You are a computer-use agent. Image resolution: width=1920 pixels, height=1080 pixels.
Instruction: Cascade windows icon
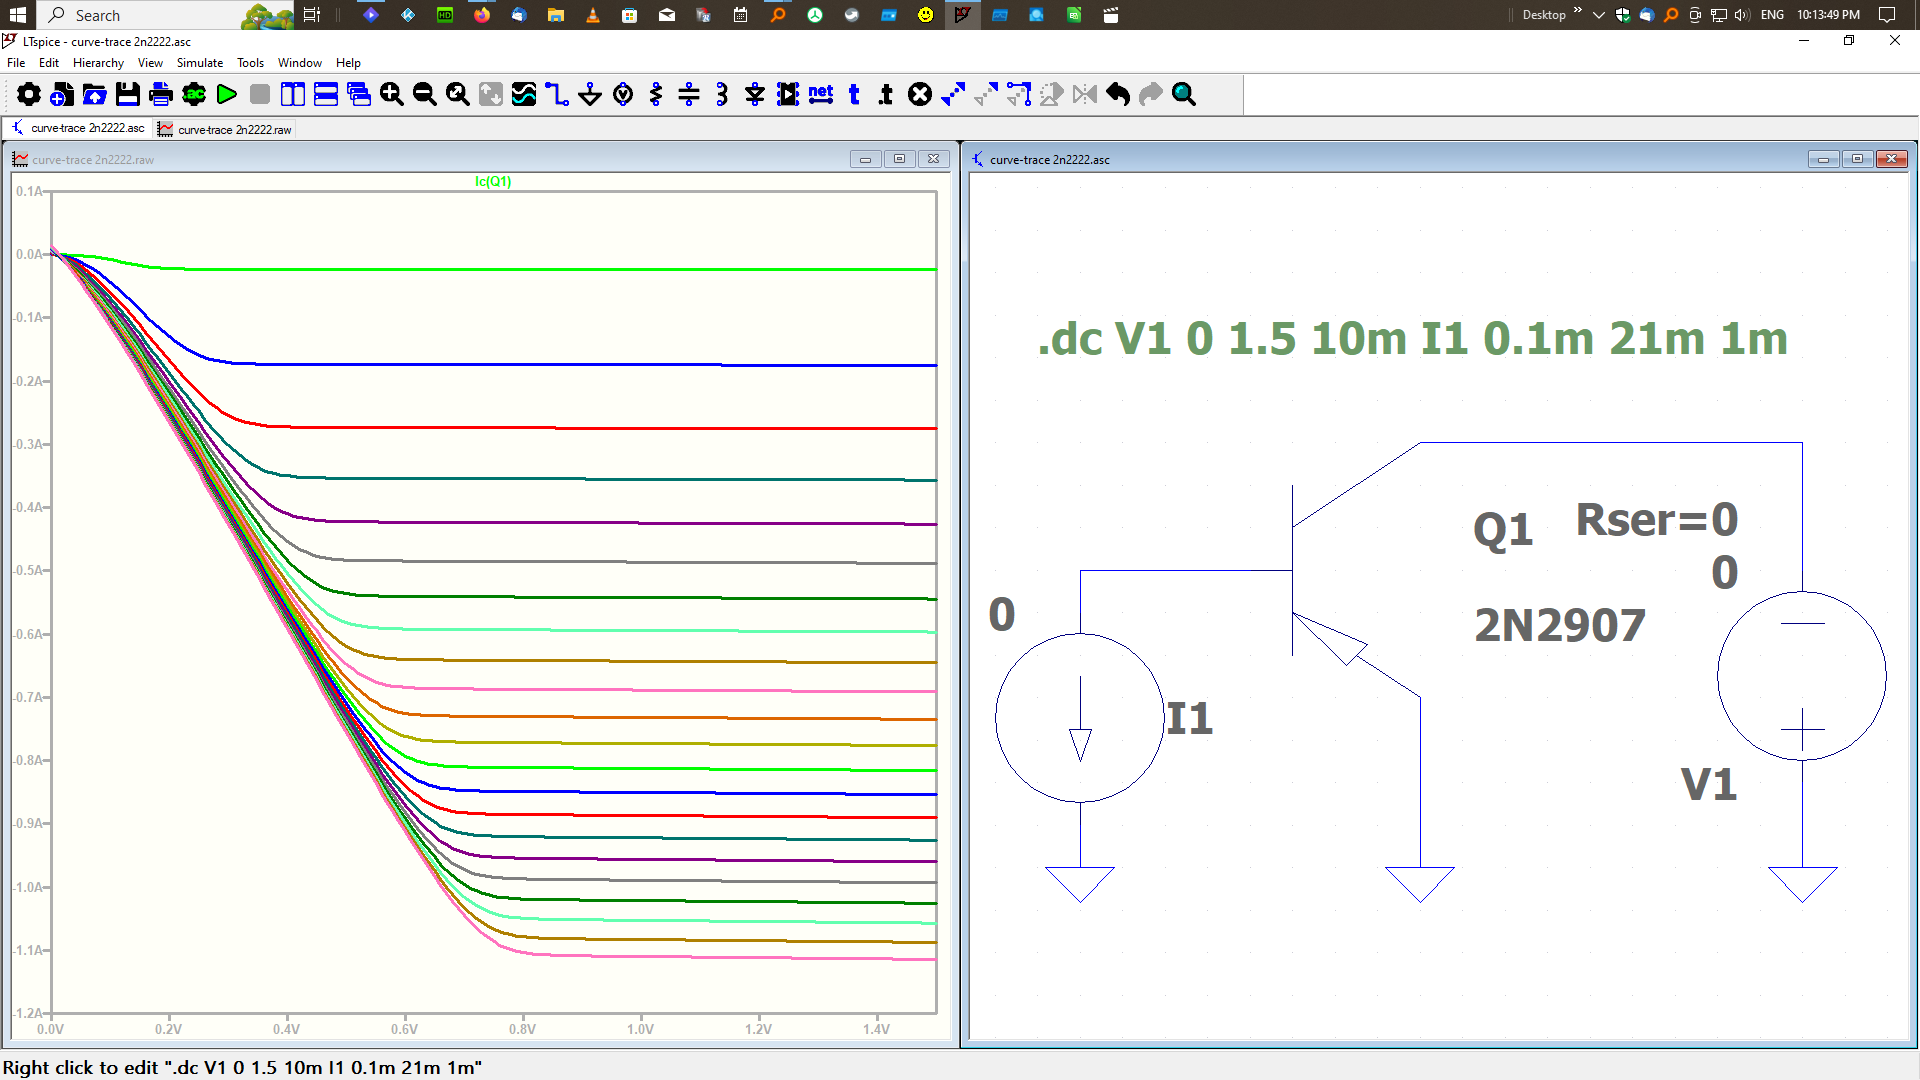tap(359, 94)
